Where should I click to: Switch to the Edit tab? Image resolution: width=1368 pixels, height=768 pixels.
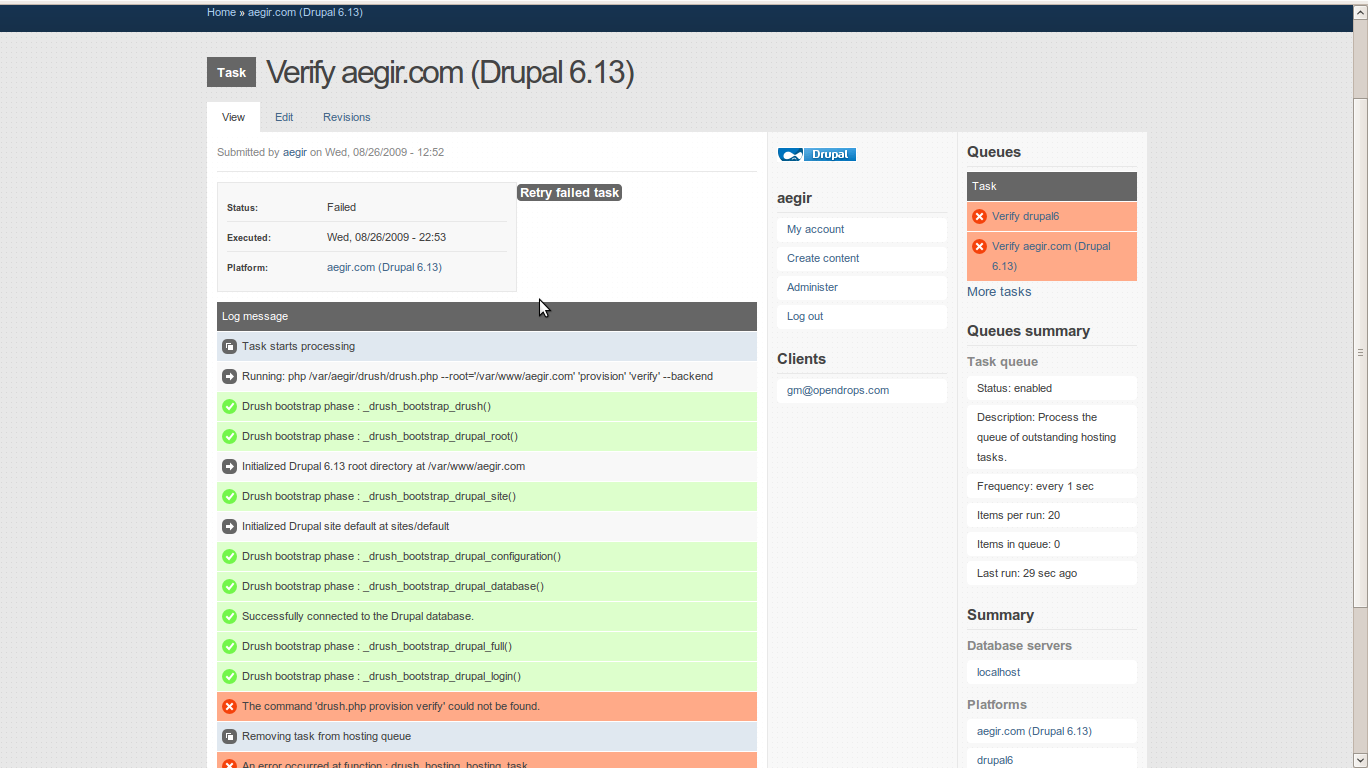tap(284, 117)
